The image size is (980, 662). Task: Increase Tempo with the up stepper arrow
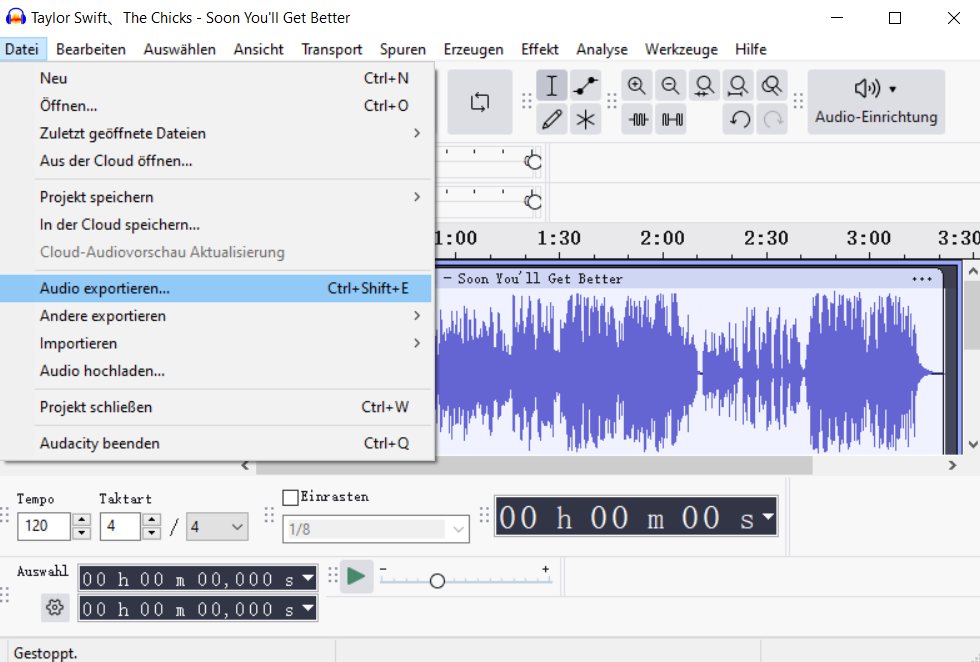click(x=81, y=519)
